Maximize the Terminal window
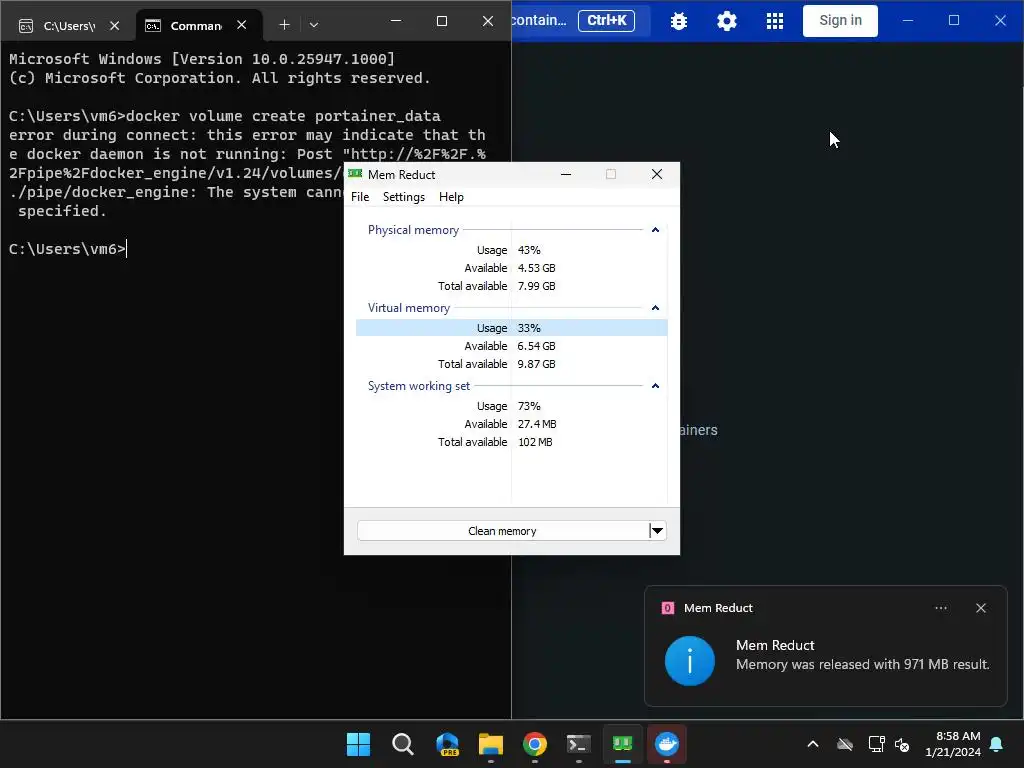 441,21
